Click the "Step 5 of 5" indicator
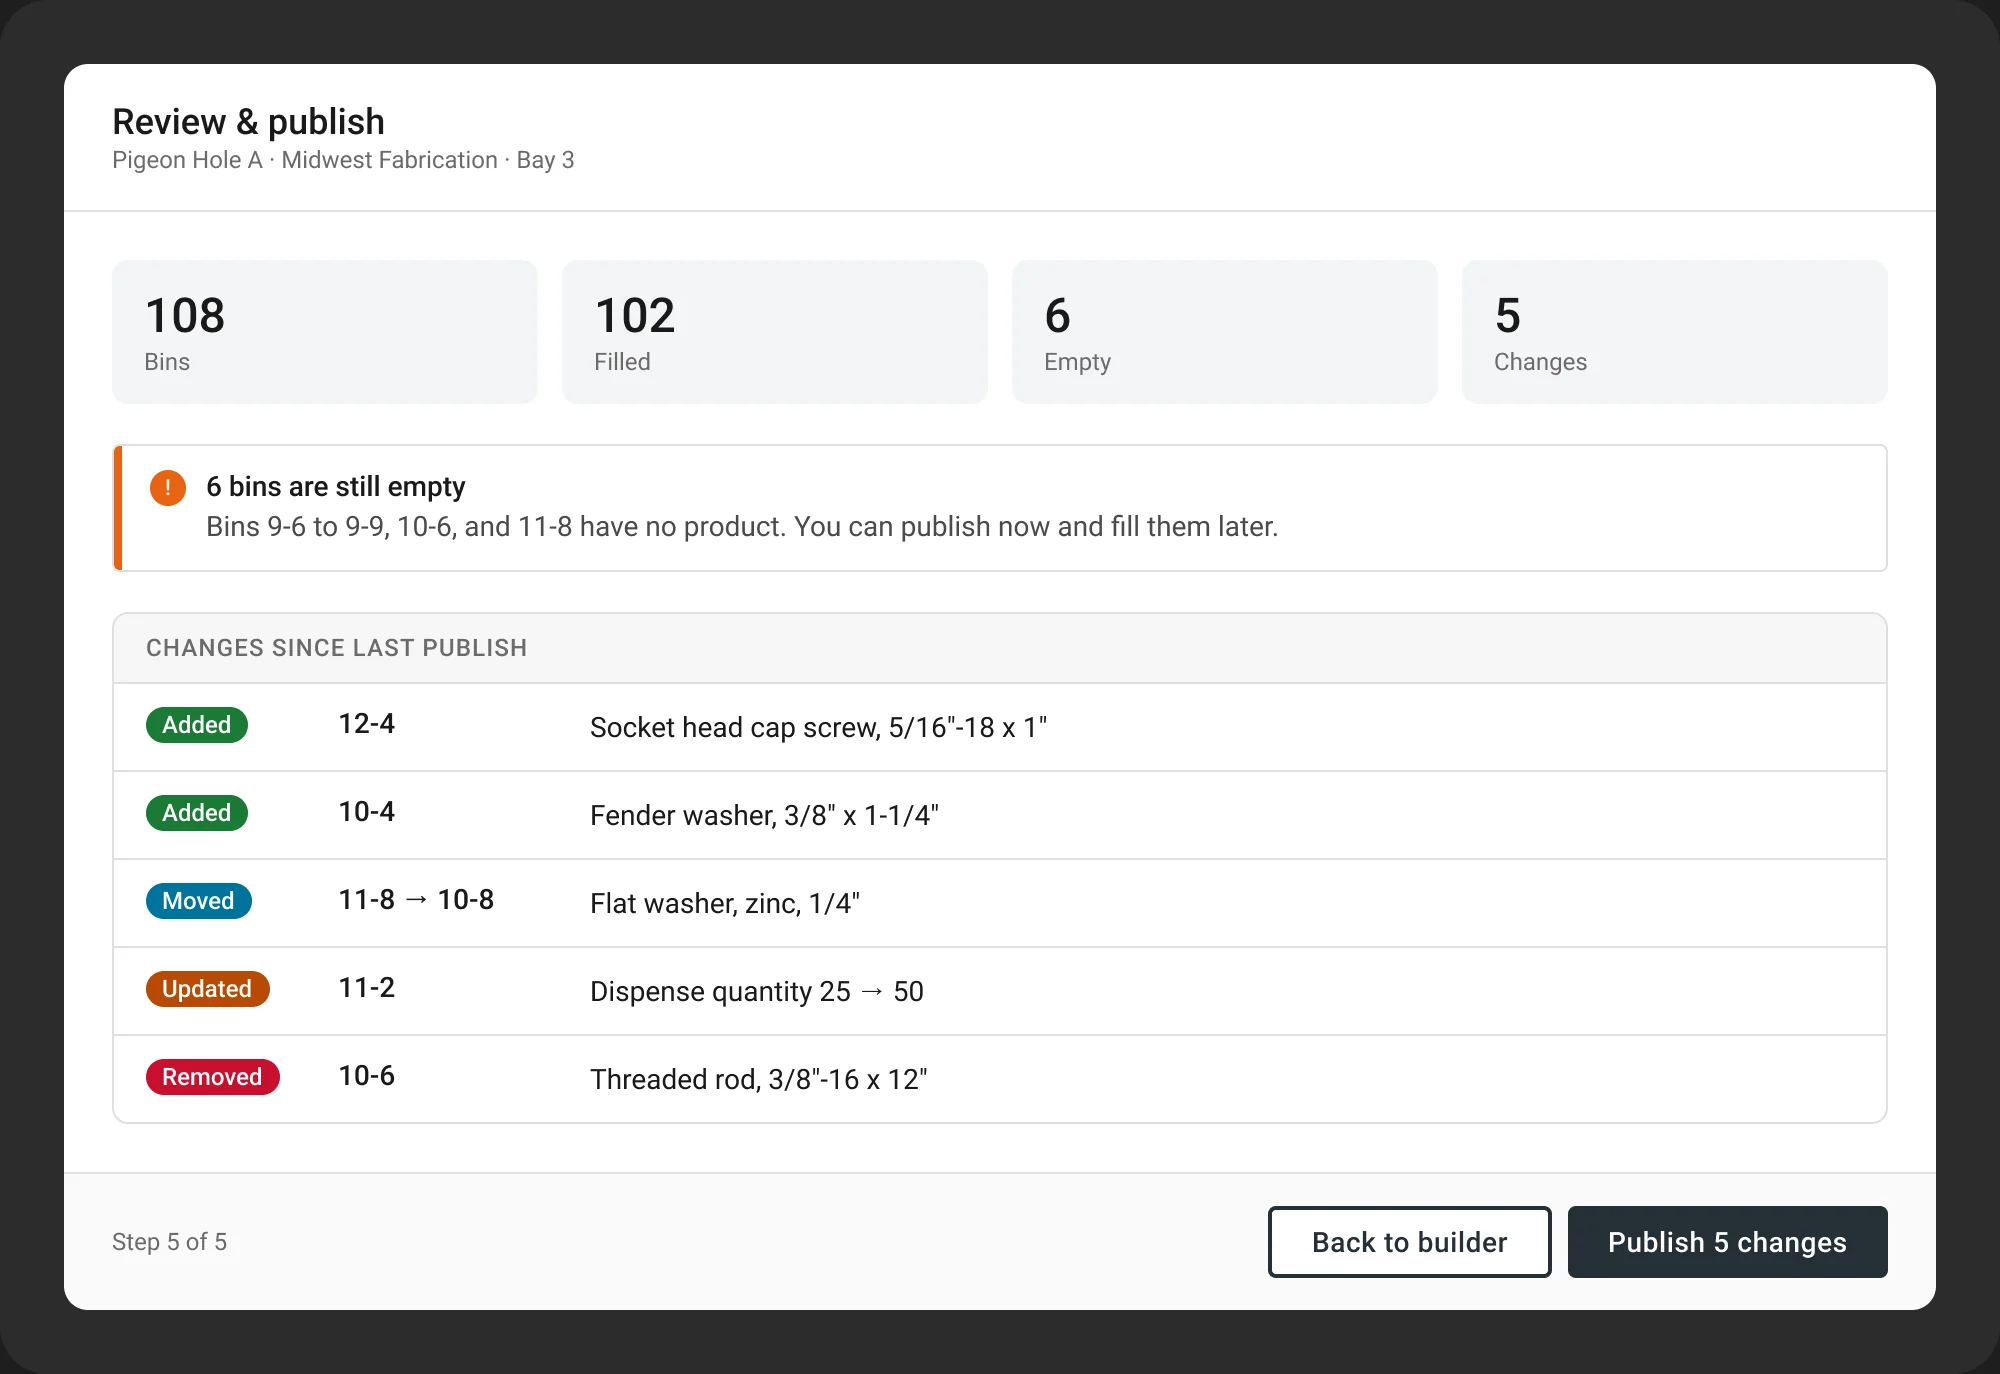 click(x=169, y=1242)
